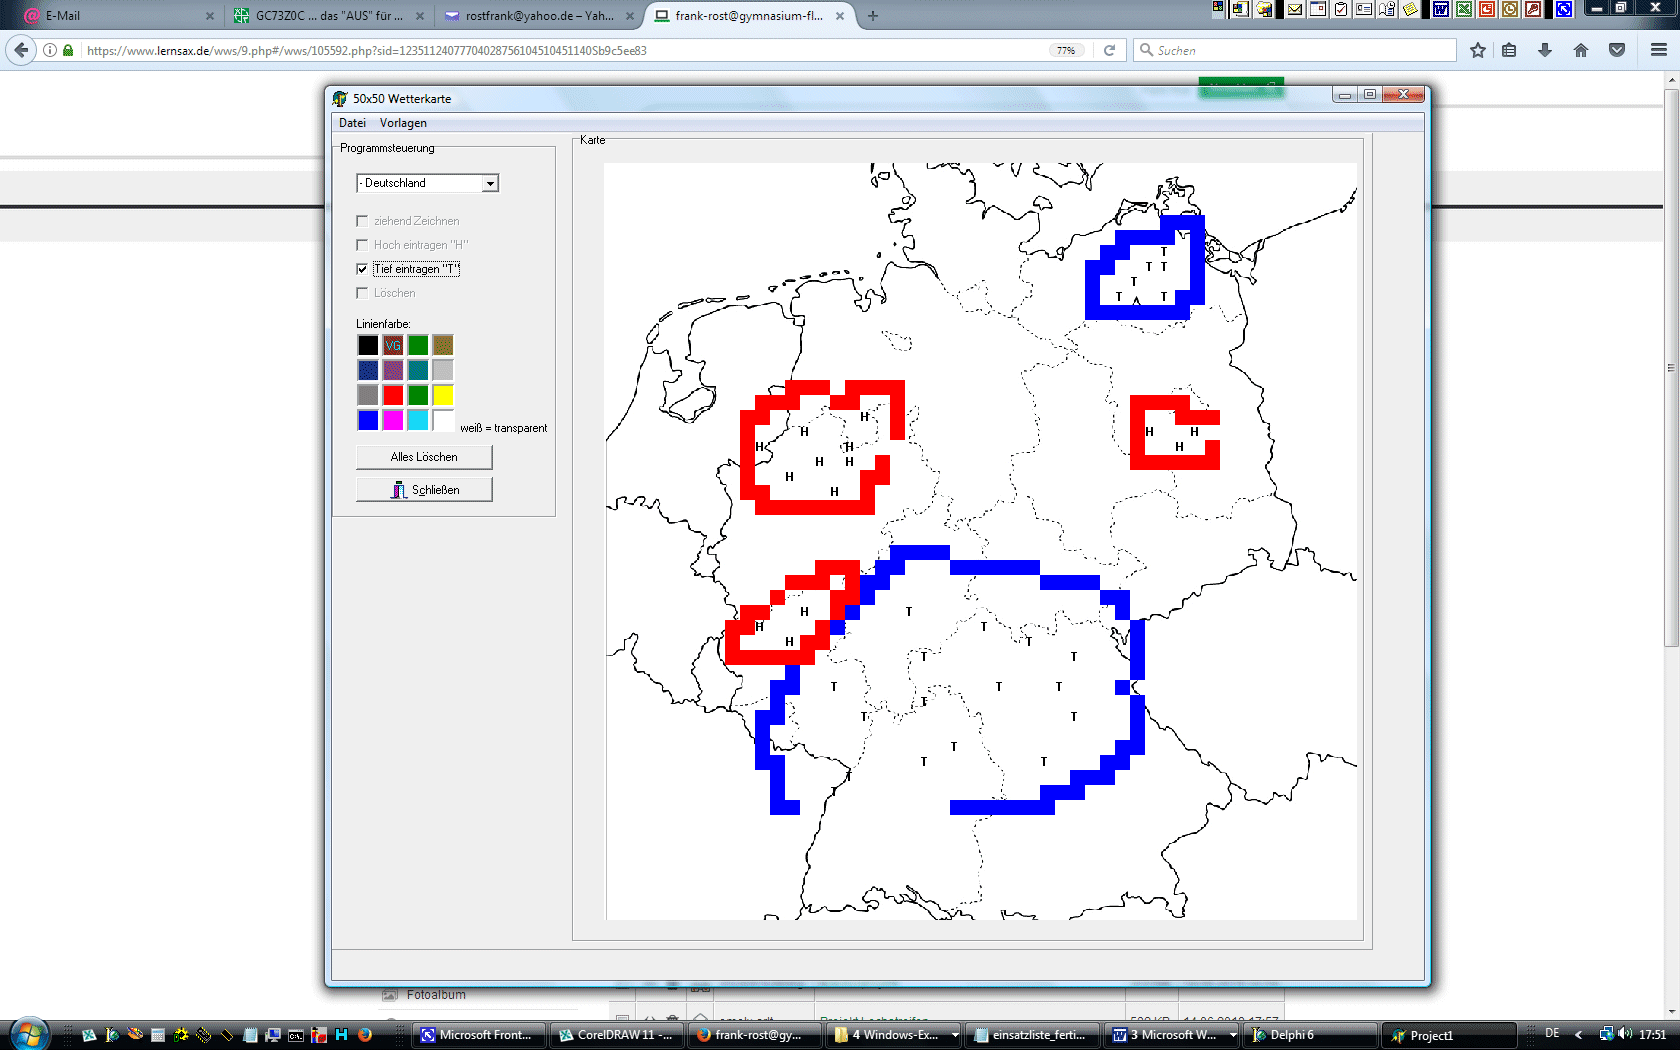Show Firefox downloads arrow icon
This screenshot has height=1050, width=1680.
pyautogui.click(x=1545, y=50)
